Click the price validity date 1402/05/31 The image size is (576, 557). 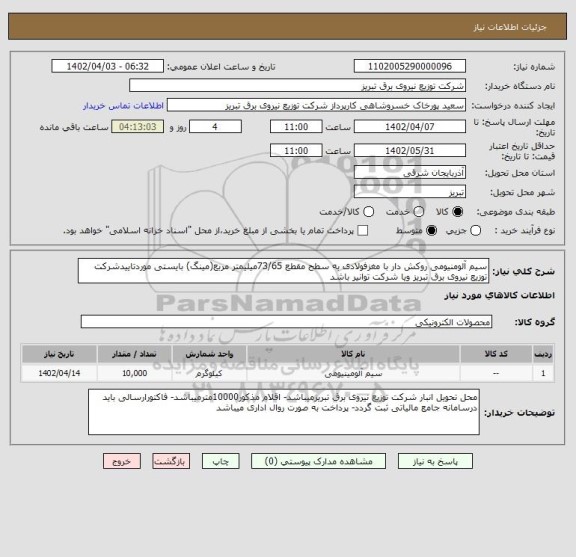tap(410, 151)
